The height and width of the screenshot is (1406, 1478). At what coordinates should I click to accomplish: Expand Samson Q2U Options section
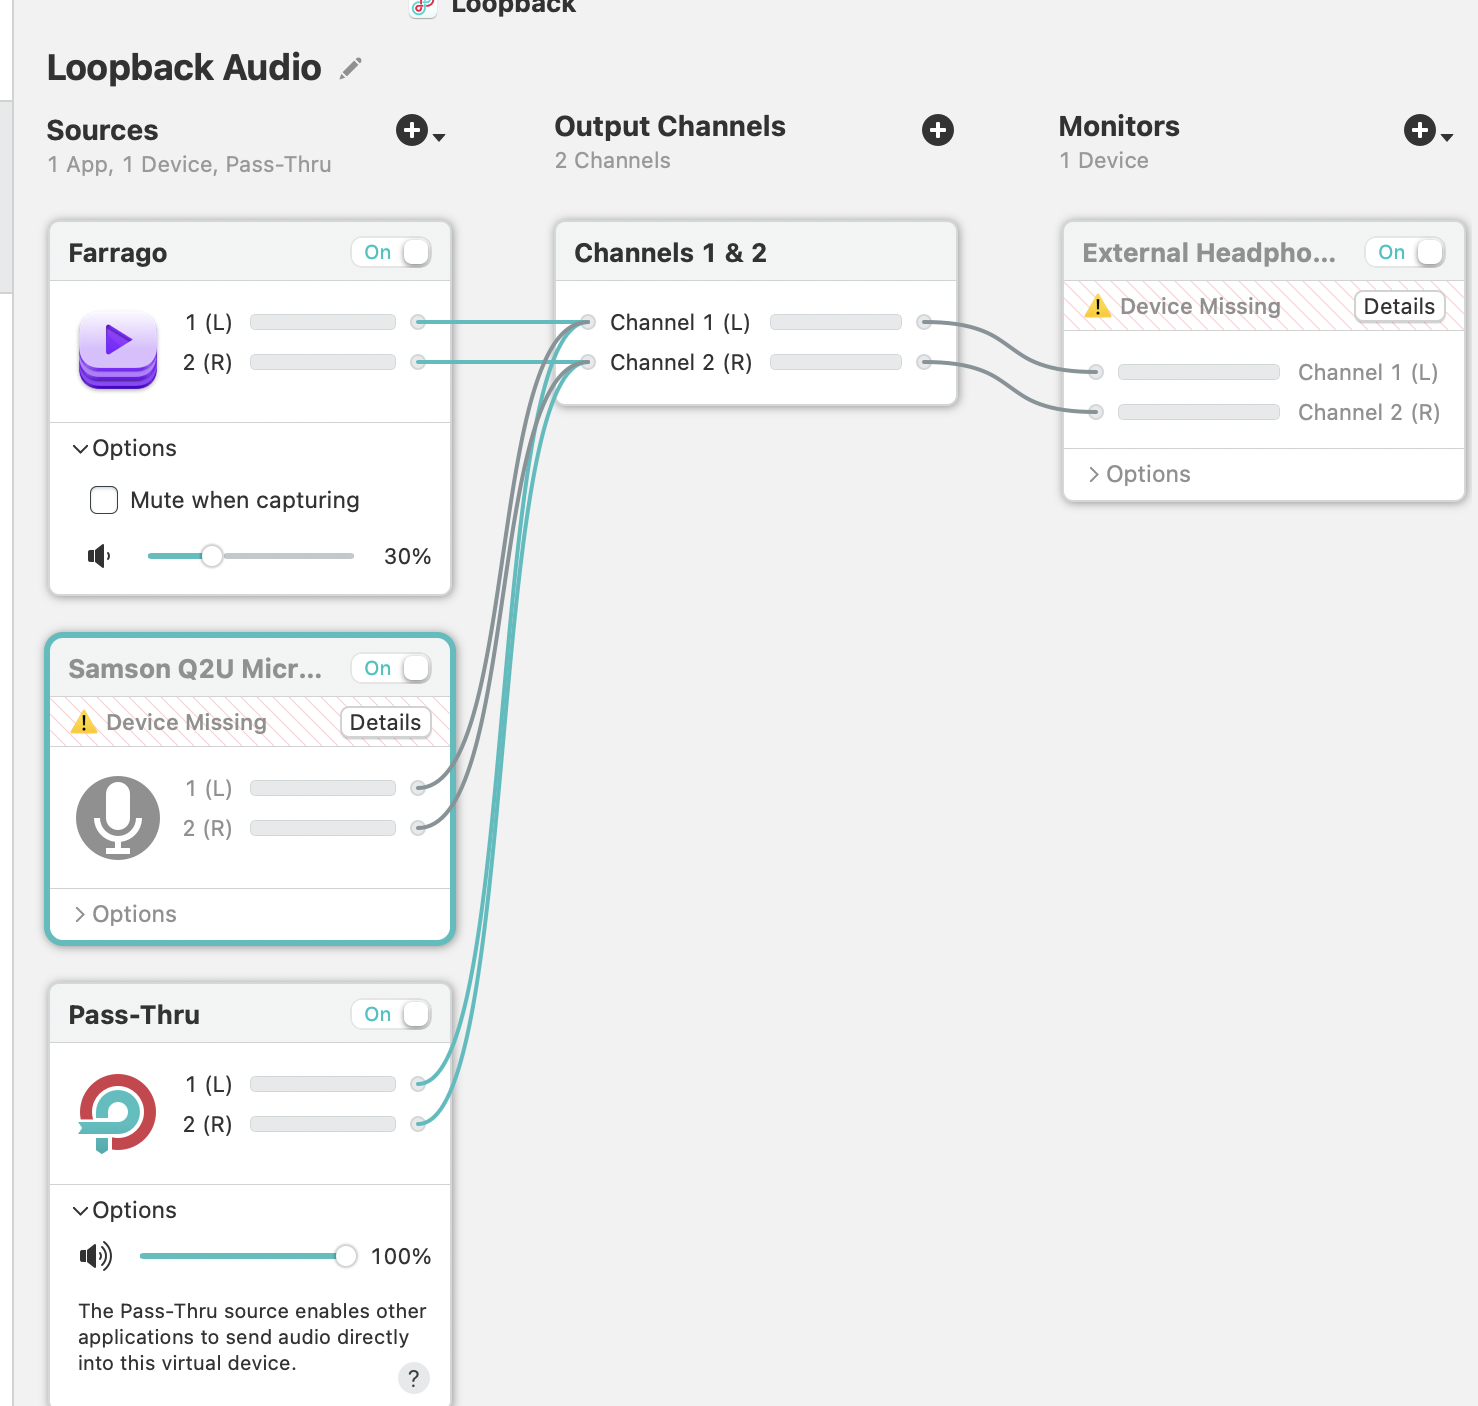click(x=124, y=914)
